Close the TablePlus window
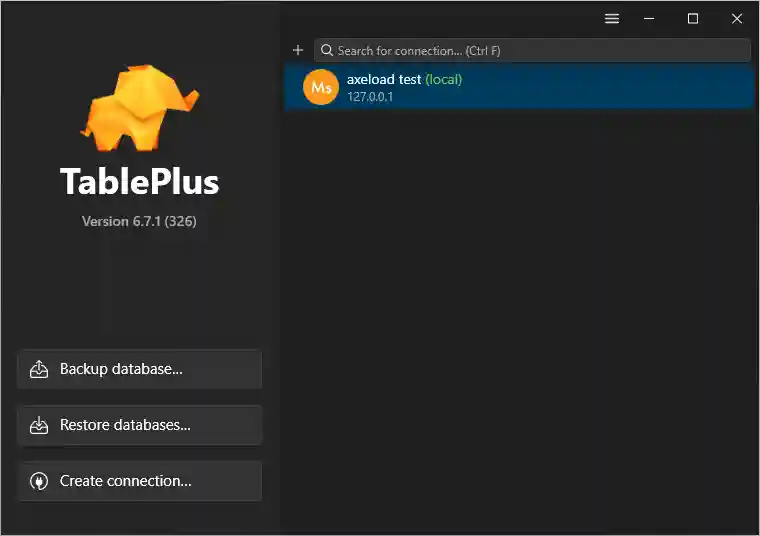Screen dimensions: 760x536 click(737, 18)
